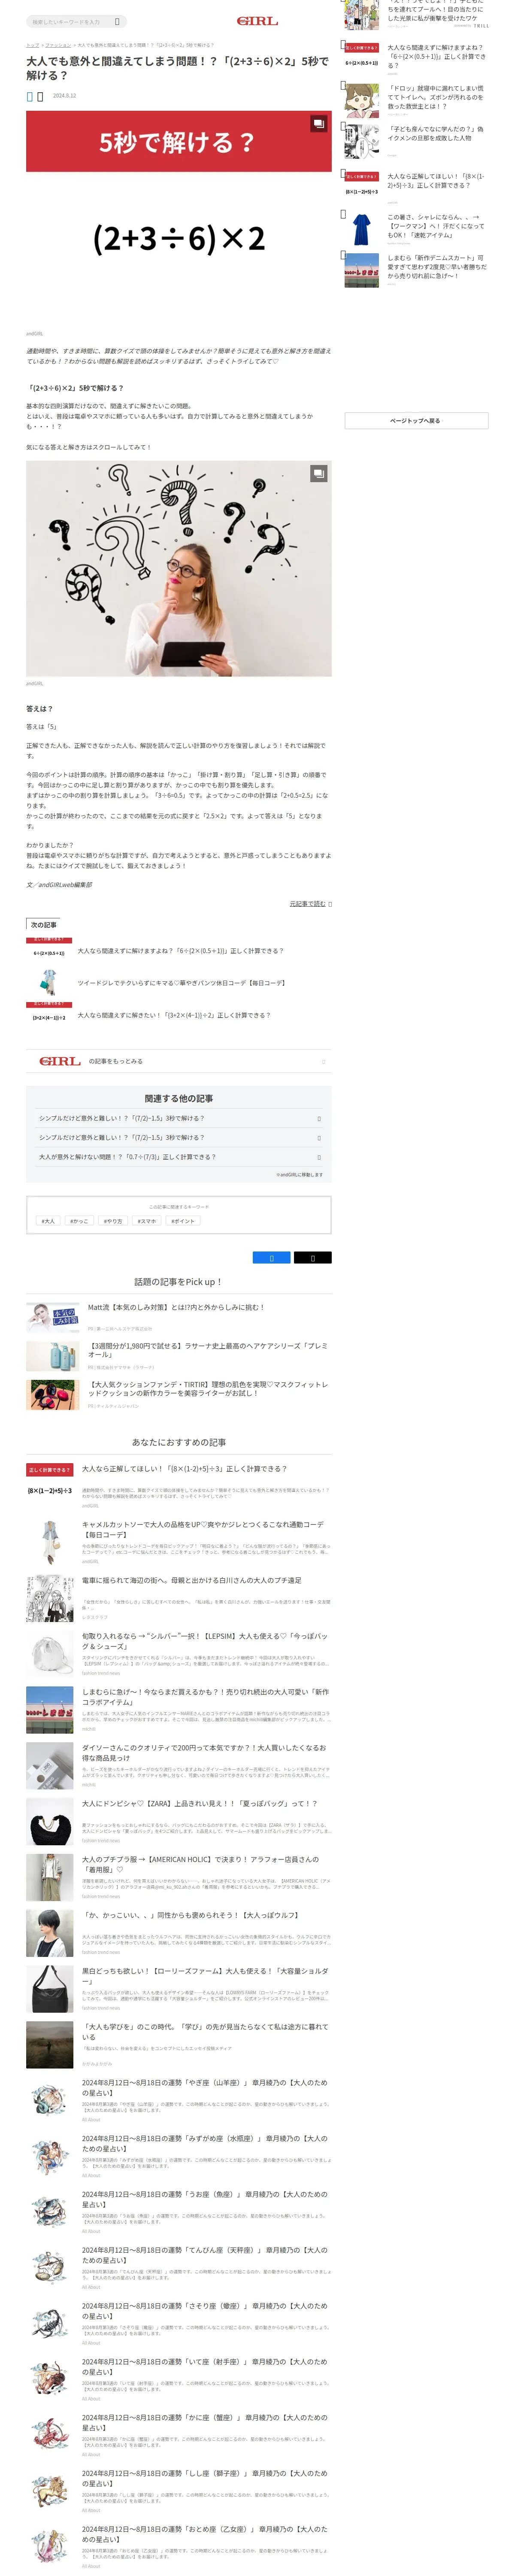This screenshot has width=515, height=2576.
Task: Click the TIRTIR red cushion thumbnail
Action: (52, 1395)
